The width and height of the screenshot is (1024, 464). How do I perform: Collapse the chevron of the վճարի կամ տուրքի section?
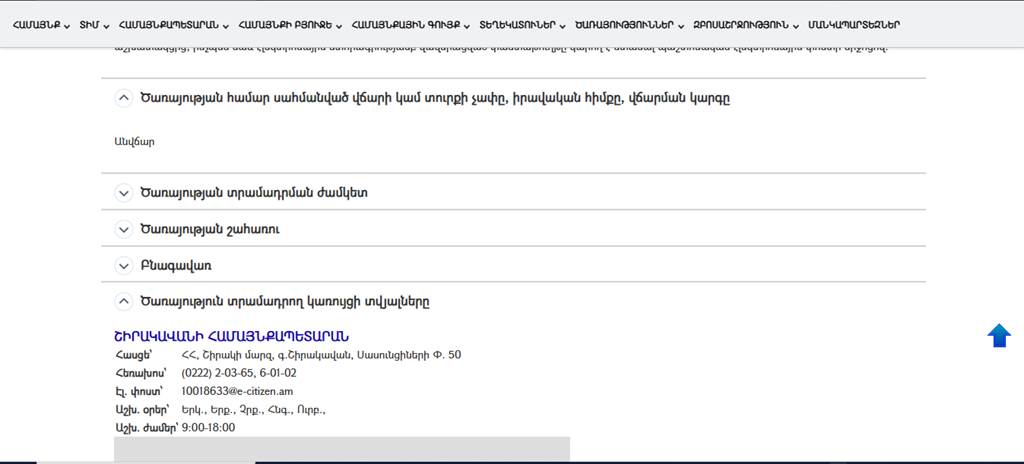point(124,98)
